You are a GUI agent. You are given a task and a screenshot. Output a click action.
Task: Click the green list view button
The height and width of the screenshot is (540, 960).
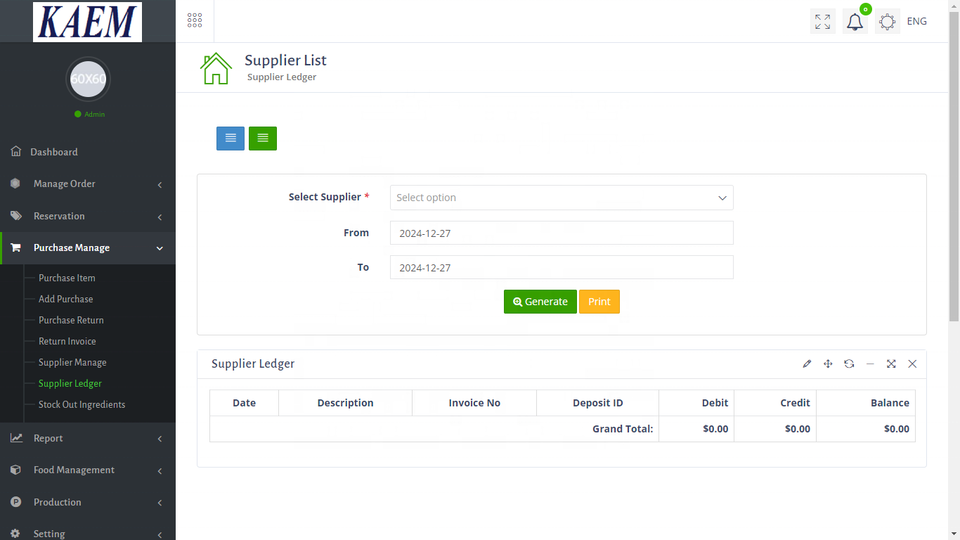point(263,138)
